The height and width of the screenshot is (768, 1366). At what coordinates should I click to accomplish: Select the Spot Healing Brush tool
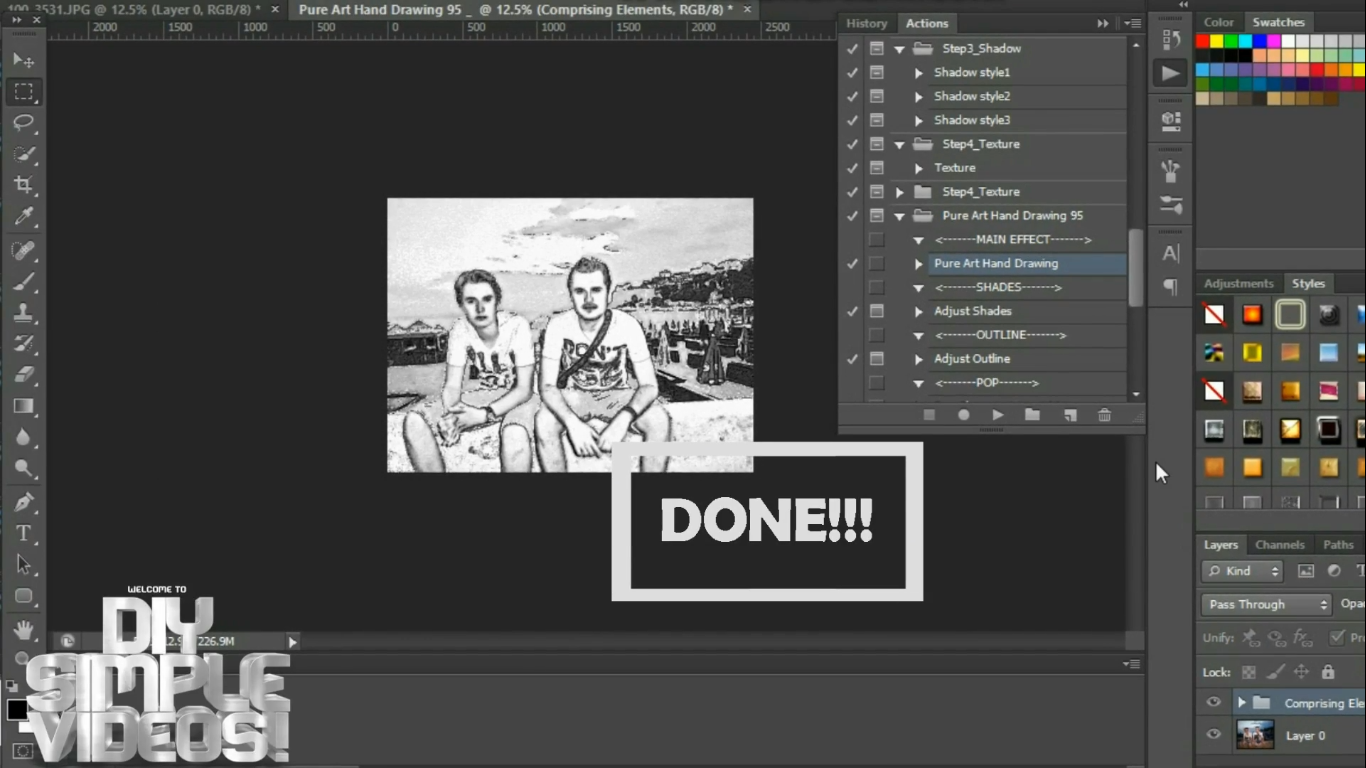23,250
